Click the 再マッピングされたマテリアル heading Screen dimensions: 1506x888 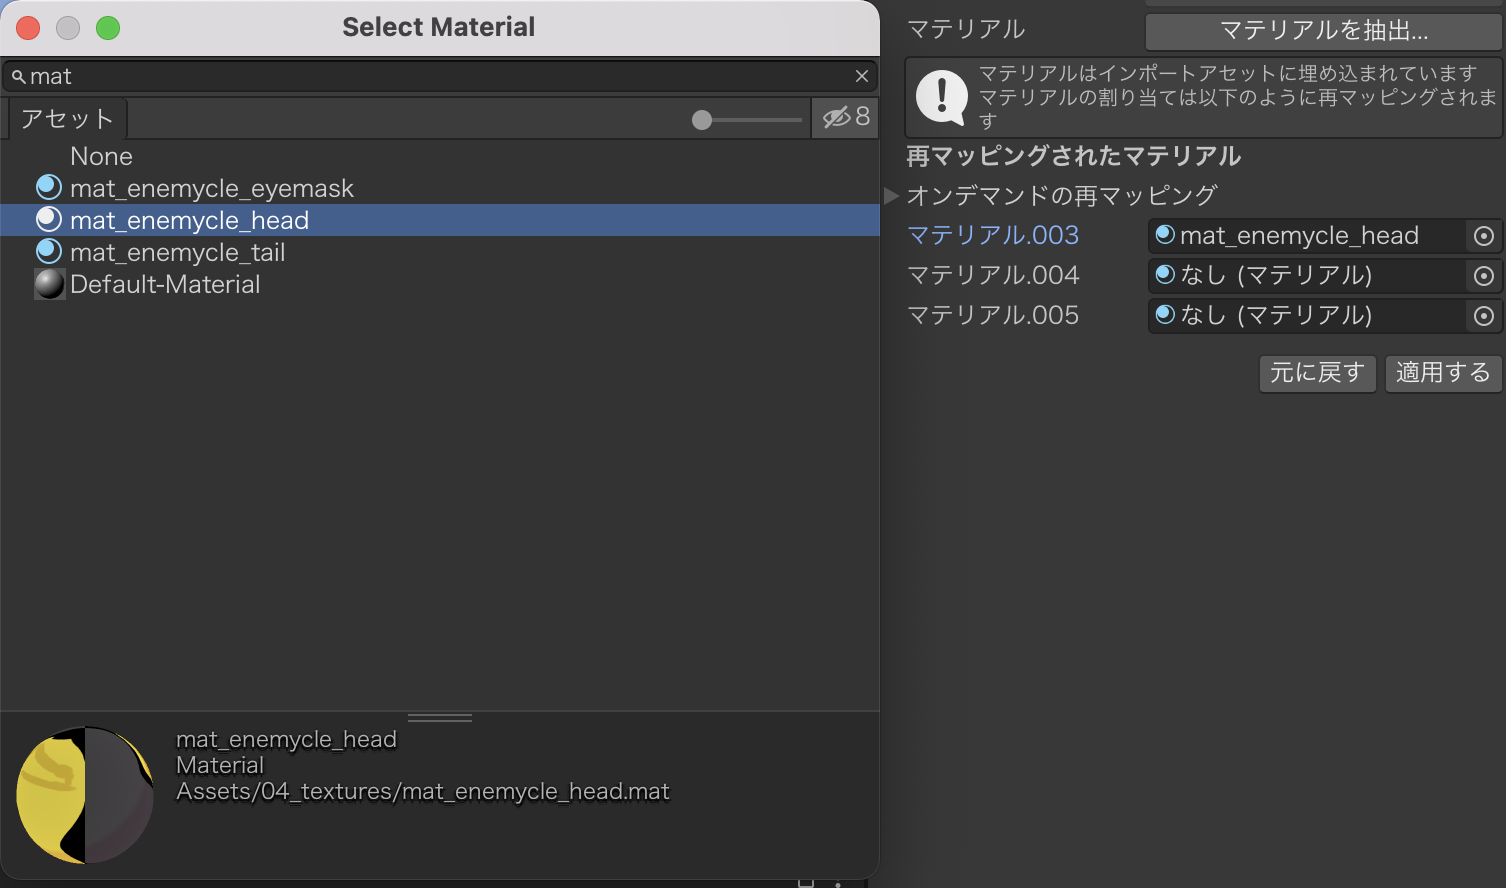click(1074, 156)
